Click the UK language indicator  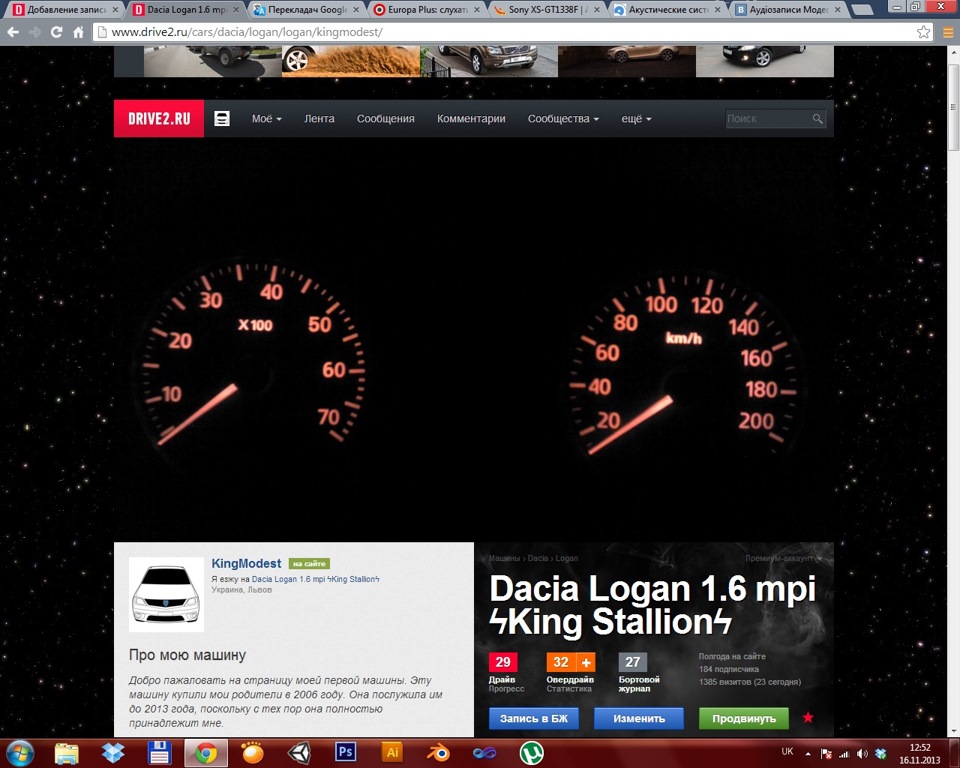click(787, 751)
